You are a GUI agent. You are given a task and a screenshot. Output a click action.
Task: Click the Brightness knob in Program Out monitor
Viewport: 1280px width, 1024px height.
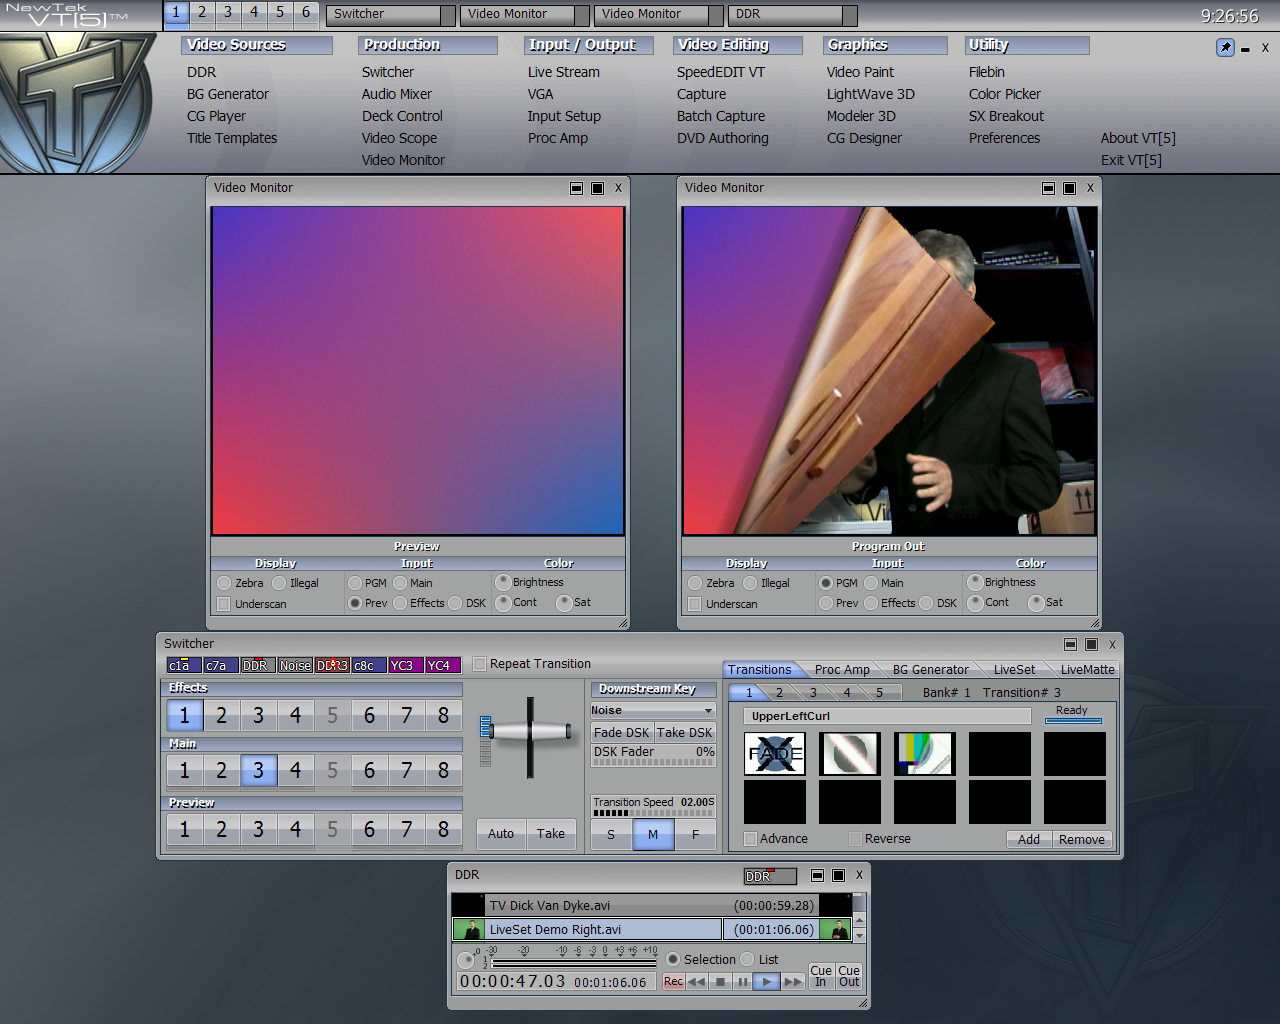975,582
